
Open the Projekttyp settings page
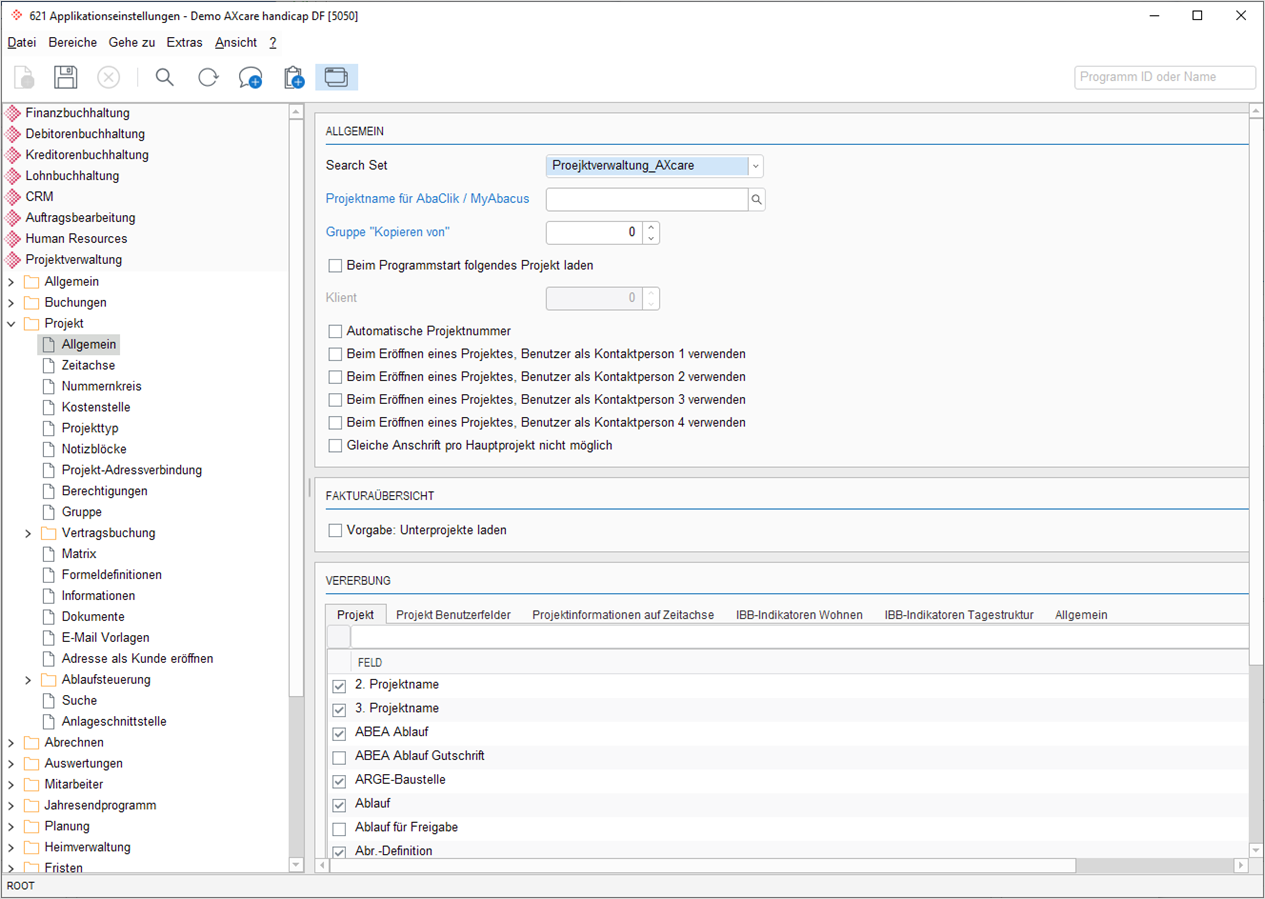click(x=89, y=428)
